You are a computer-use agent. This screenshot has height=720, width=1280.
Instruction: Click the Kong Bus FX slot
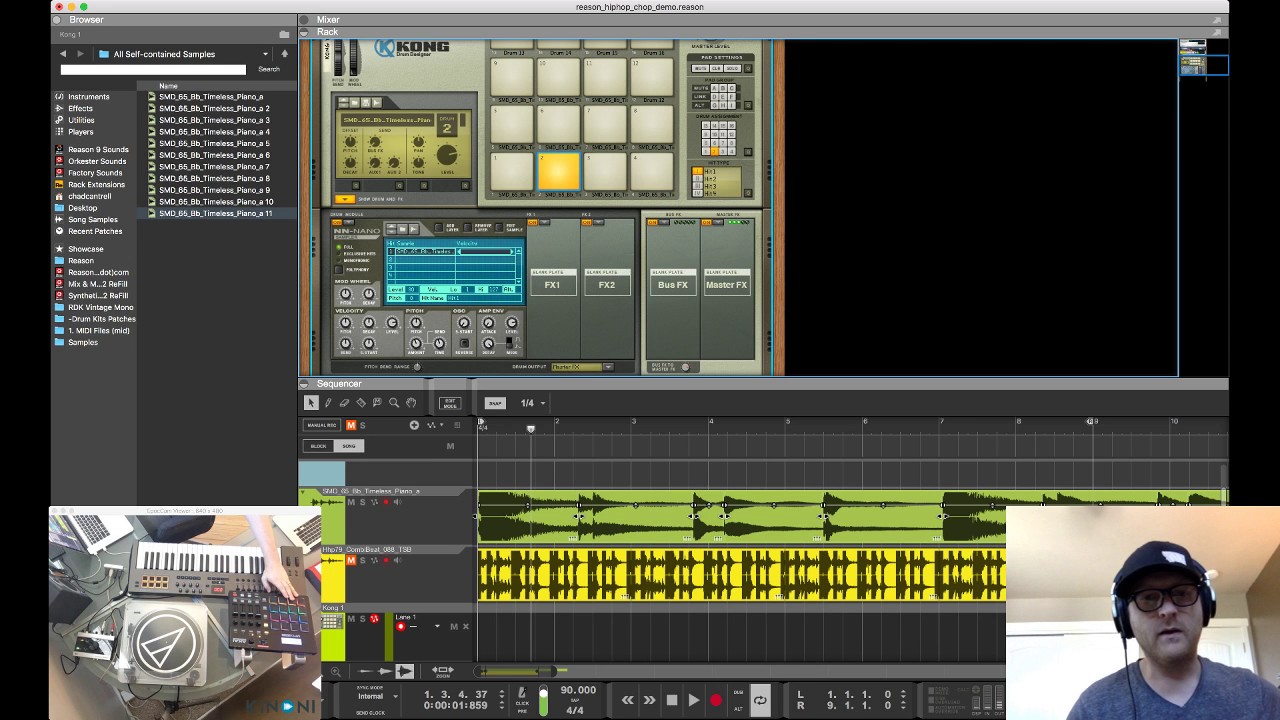[673, 285]
